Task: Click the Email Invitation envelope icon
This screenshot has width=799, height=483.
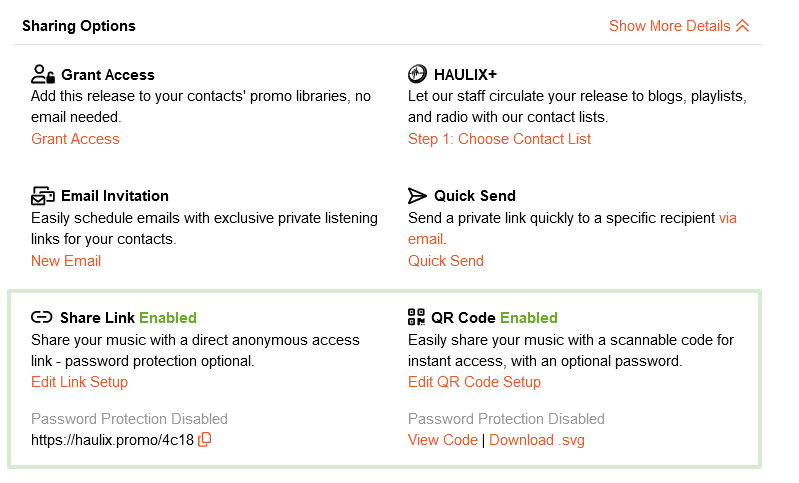Action: click(42, 196)
